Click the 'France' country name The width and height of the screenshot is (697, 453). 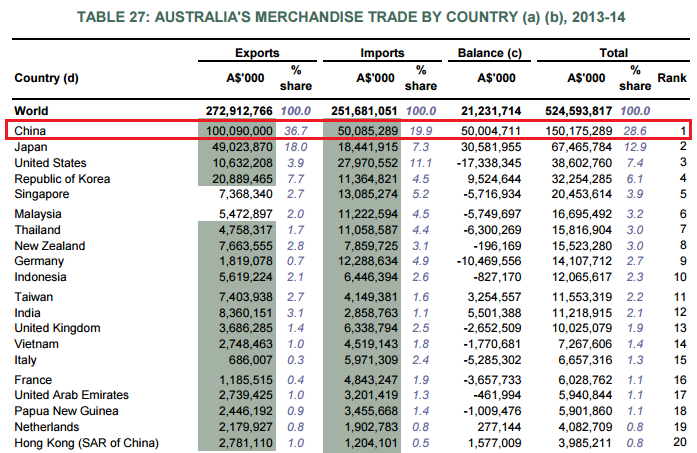tap(33, 380)
